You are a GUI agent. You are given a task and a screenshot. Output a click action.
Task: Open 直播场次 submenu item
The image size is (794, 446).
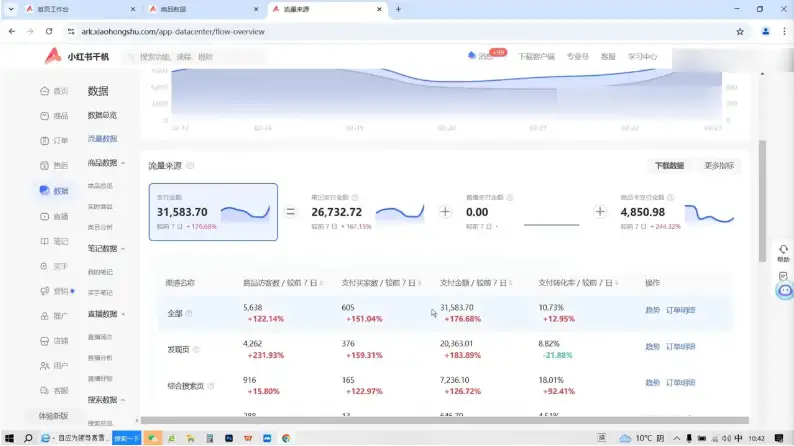100,337
